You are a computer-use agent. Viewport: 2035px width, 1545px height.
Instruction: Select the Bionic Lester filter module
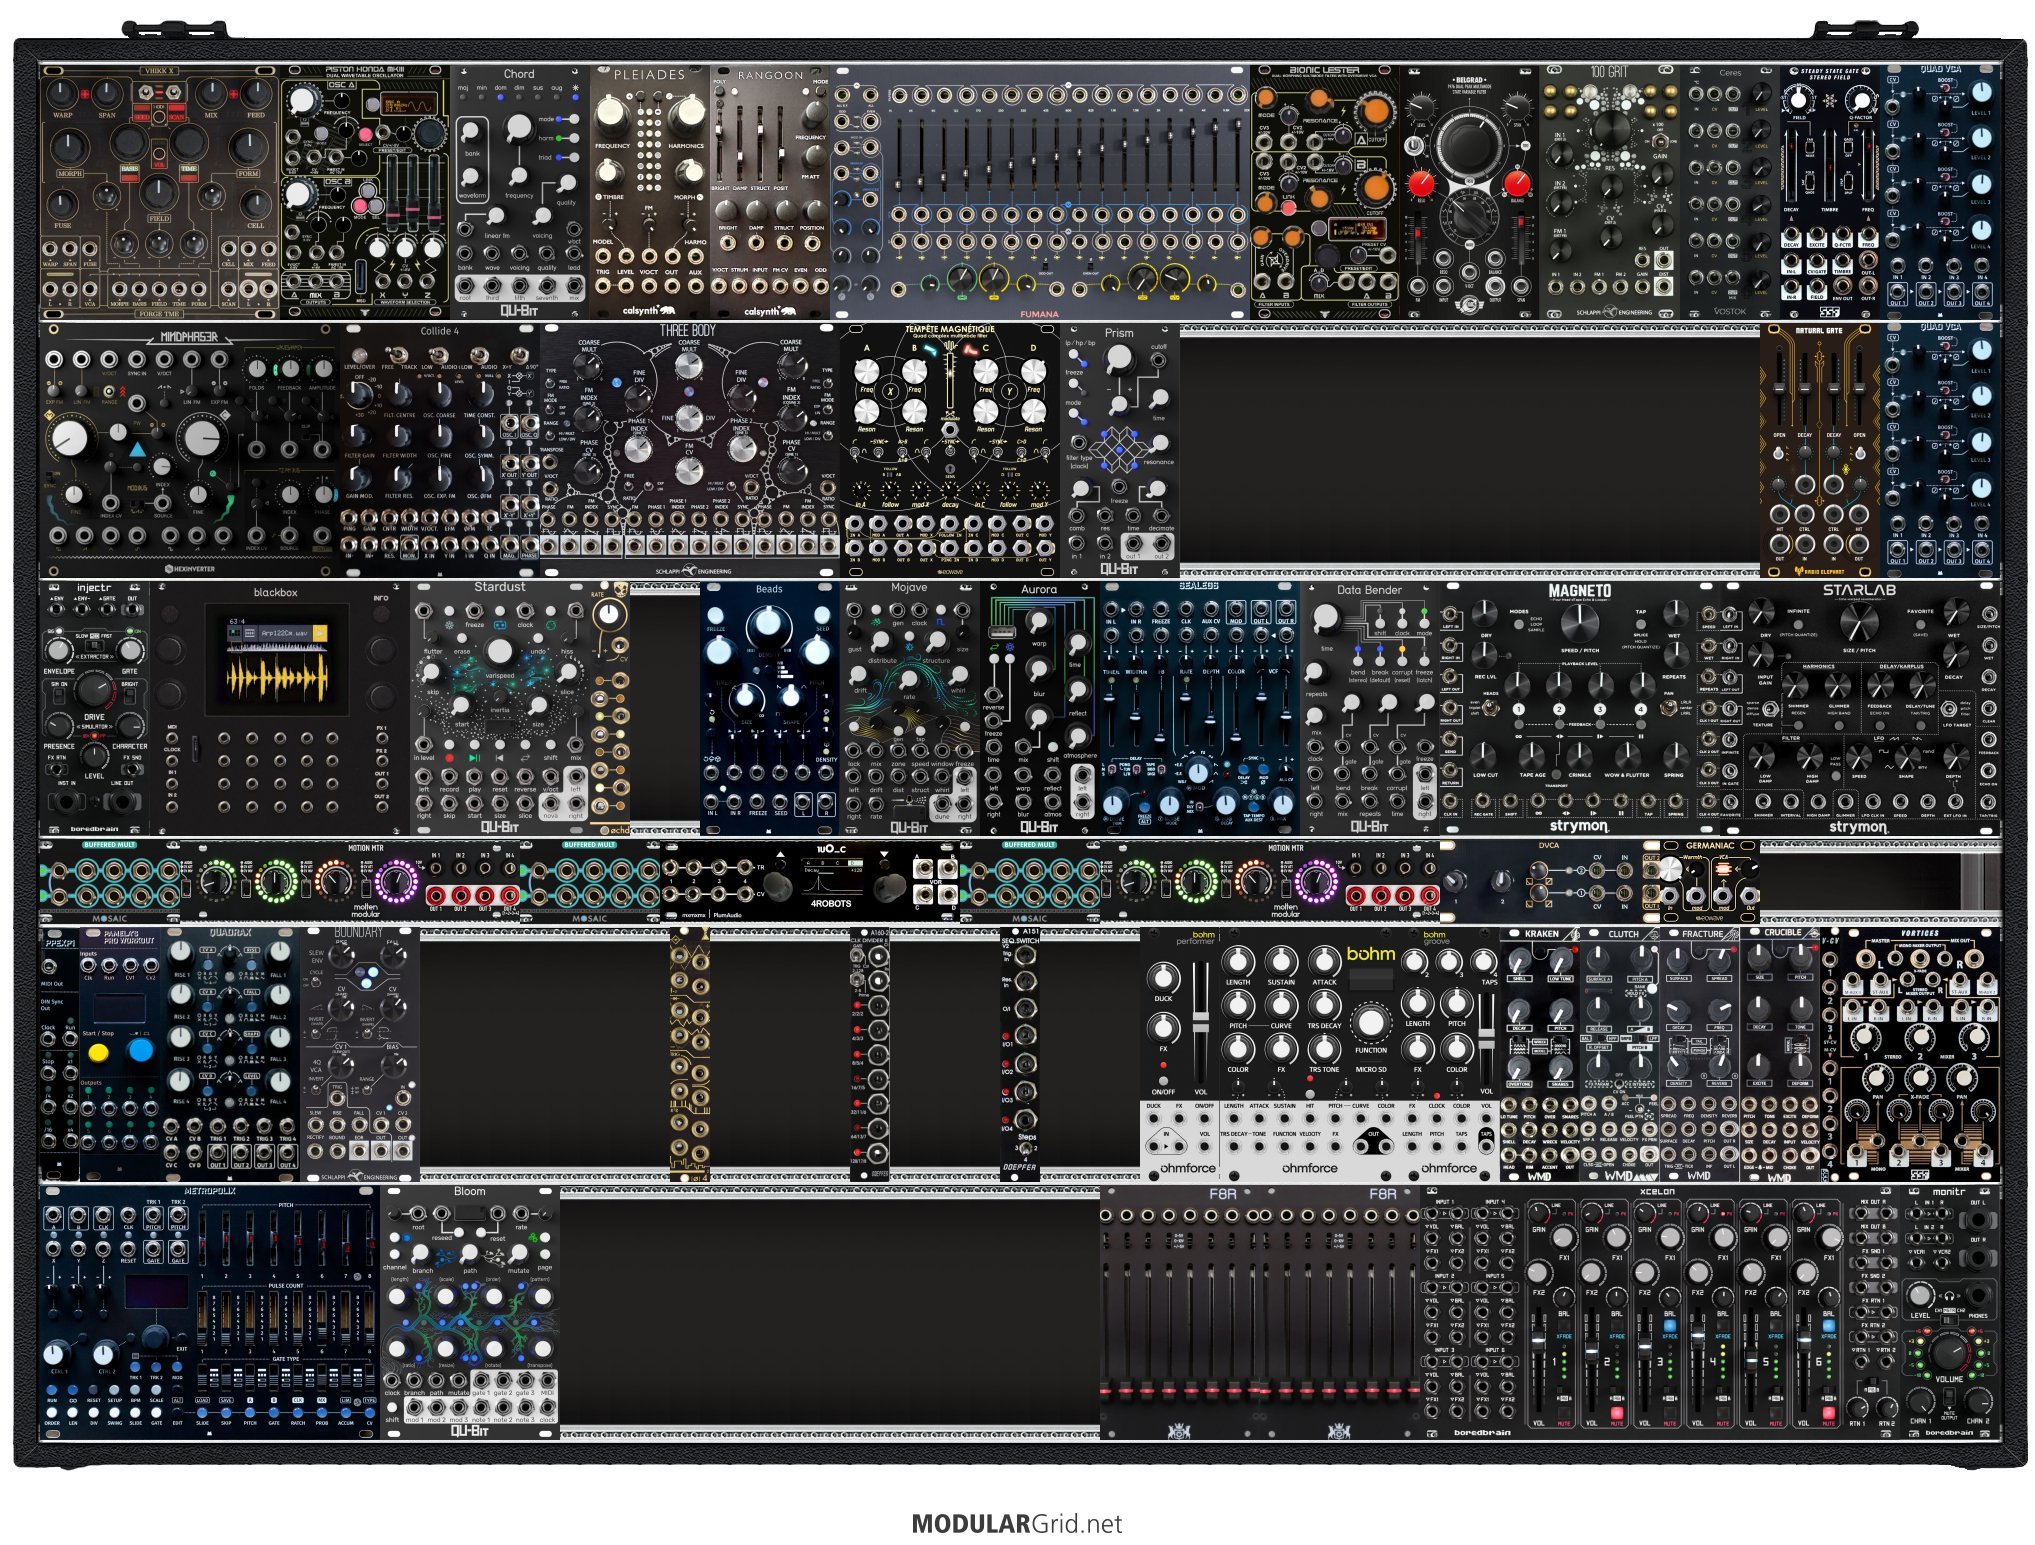click(x=1325, y=192)
